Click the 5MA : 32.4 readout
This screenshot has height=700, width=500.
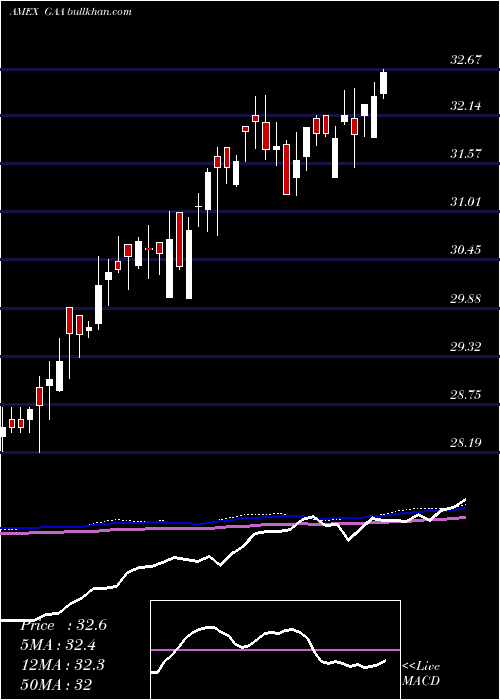[58, 645]
